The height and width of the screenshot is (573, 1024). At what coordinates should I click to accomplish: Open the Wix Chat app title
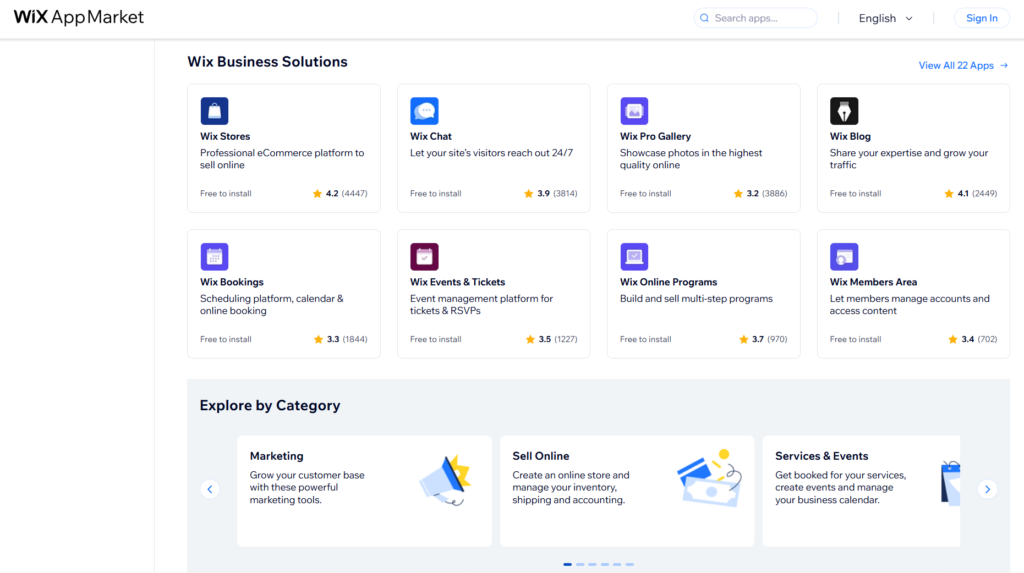point(430,137)
